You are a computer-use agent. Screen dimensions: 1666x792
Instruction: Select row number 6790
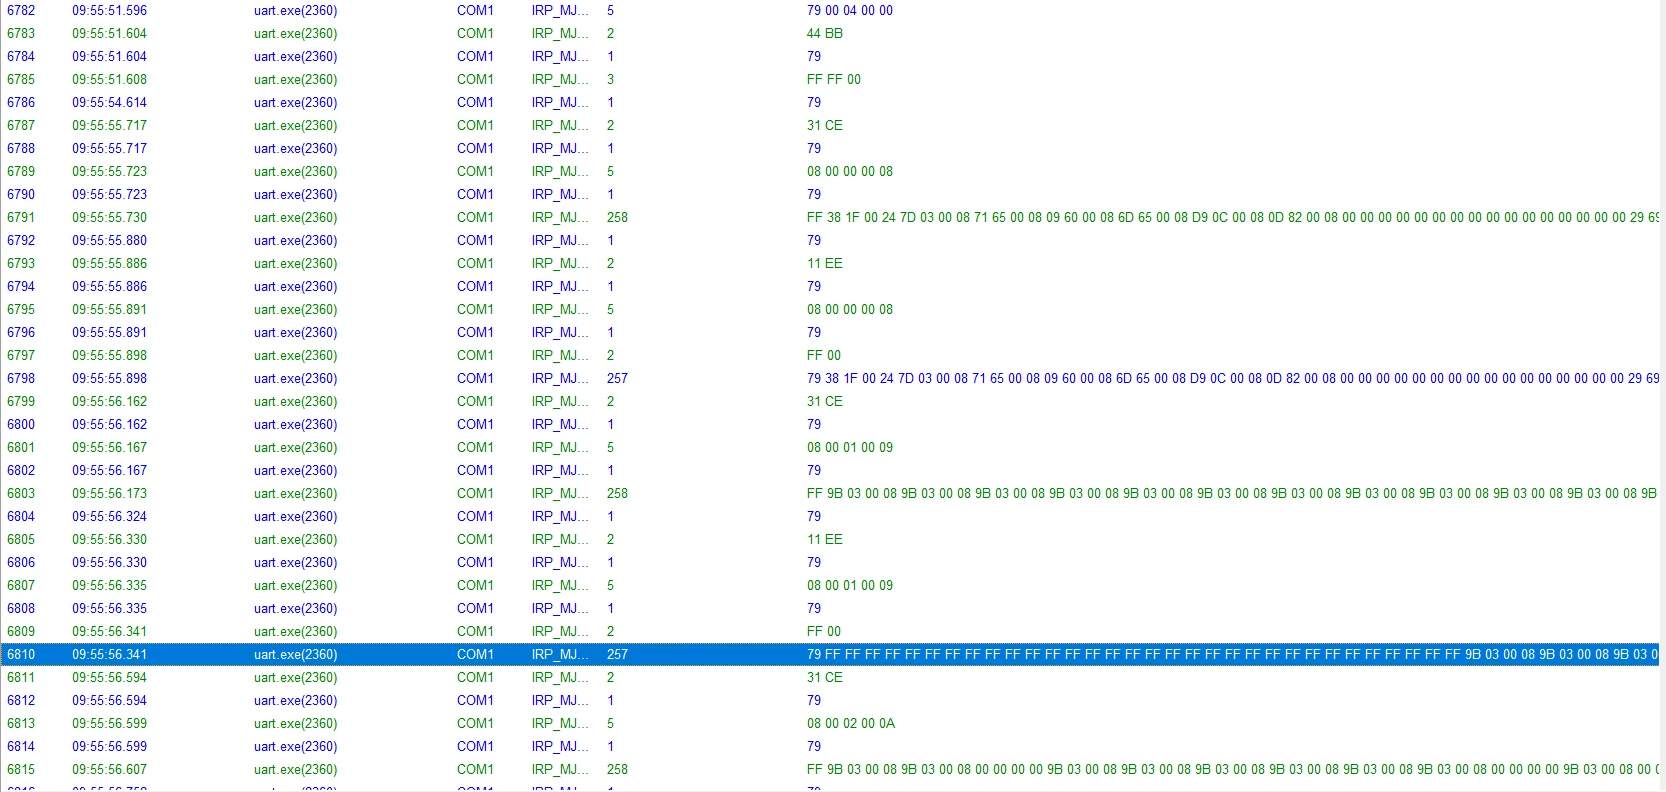point(21,195)
